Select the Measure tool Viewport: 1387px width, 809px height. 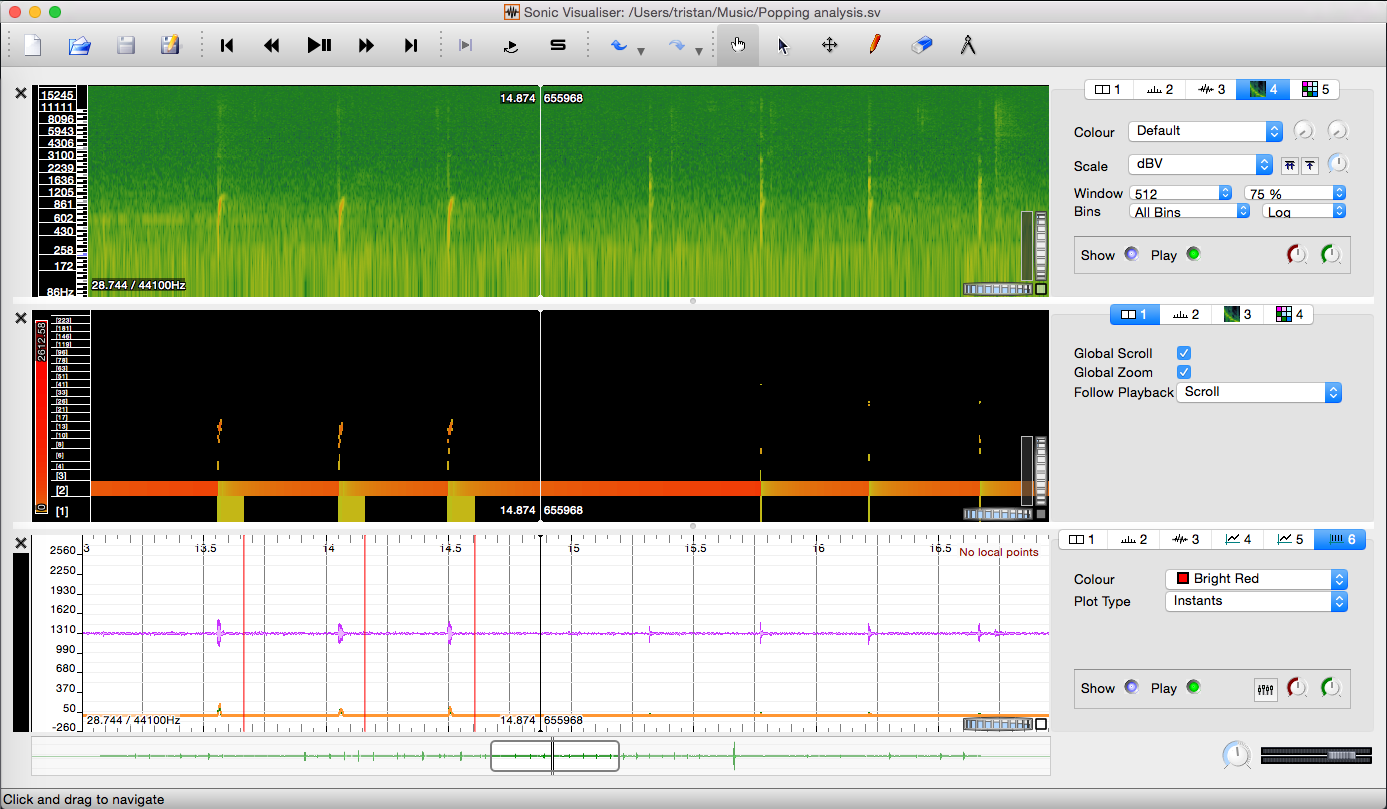point(967,45)
